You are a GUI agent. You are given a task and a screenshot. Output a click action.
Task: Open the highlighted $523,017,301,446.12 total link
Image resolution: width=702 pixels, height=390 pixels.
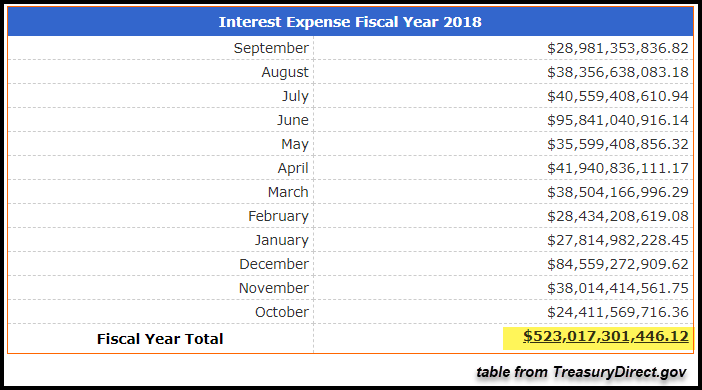(606, 336)
